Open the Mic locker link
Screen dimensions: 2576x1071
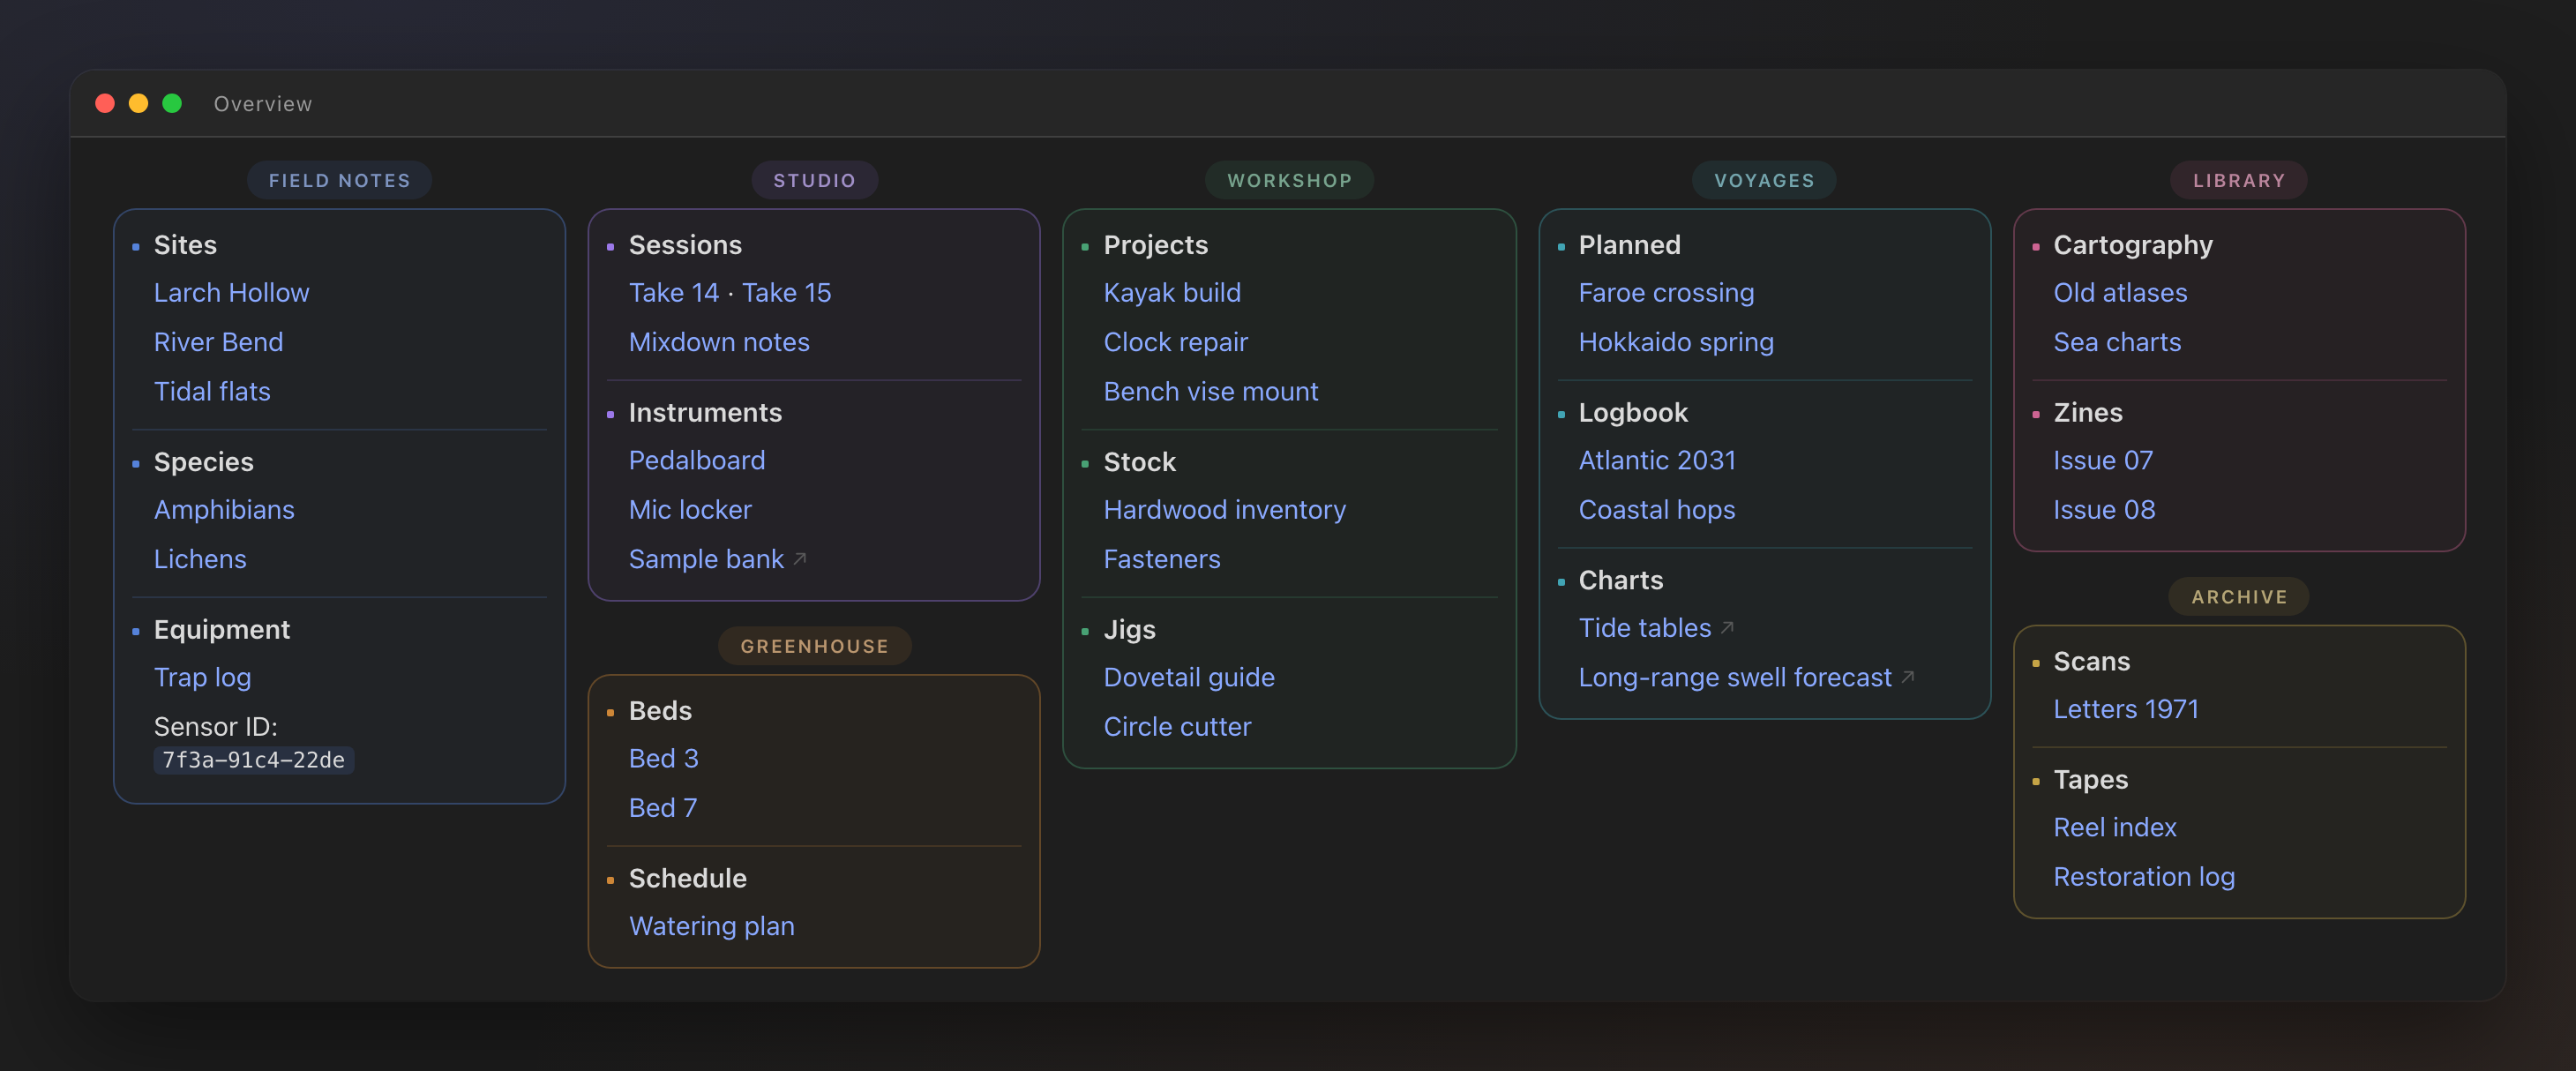690,510
